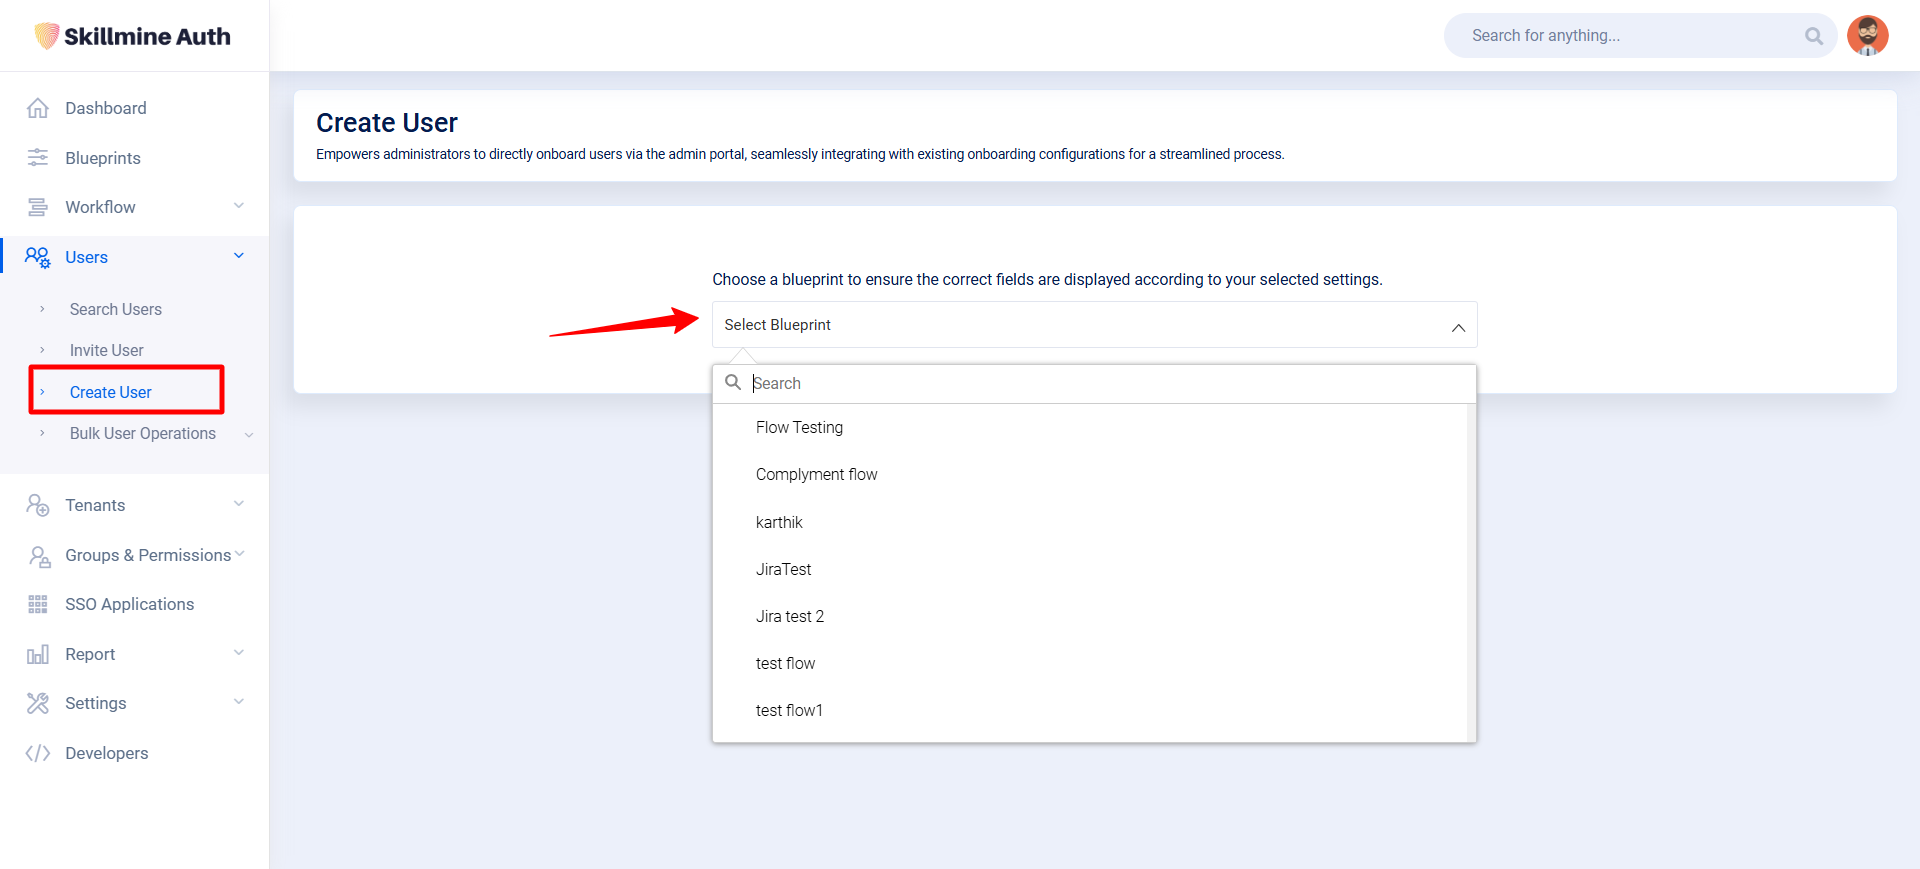Select the JiraTest blueprint option
1920x869 pixels.
(x=783, y=569)
